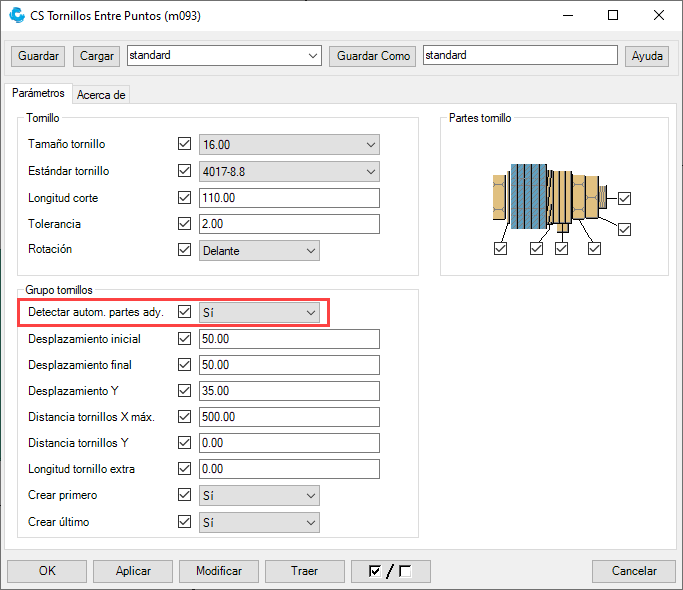
Task: Click the CS Tornillos app icon in title bar
Action: pos(18,16)
